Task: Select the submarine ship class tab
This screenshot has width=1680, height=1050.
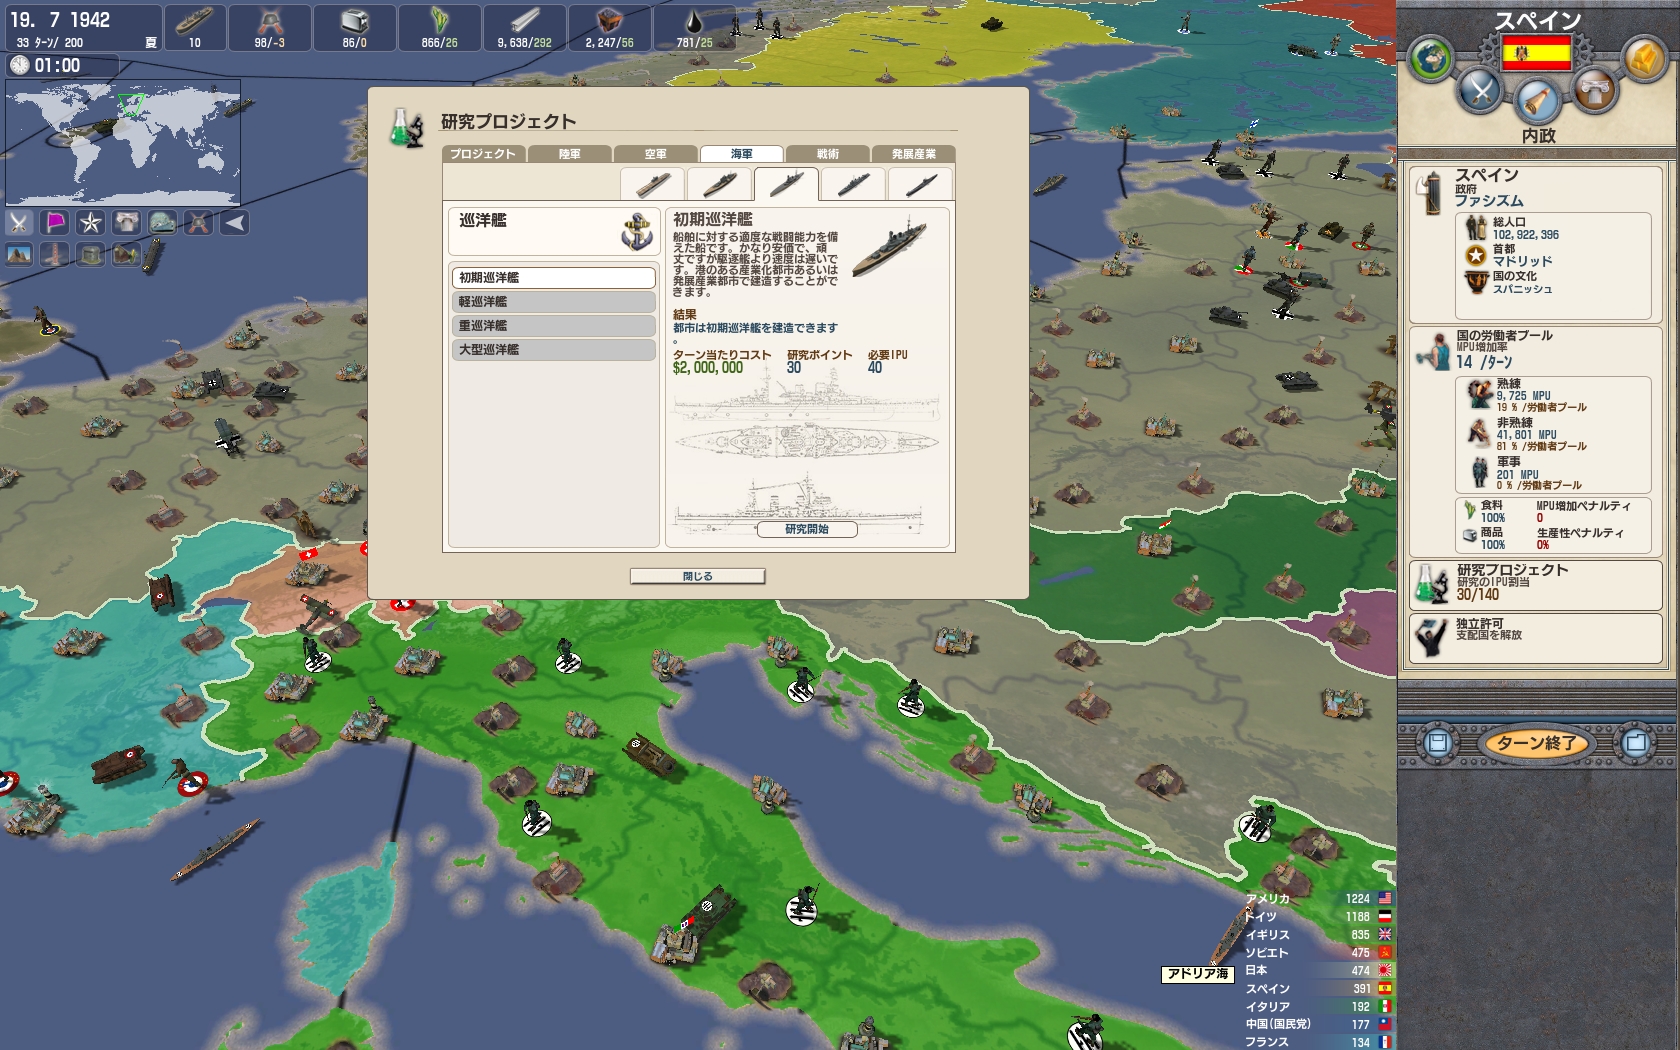Action: [x=920, y=184]
